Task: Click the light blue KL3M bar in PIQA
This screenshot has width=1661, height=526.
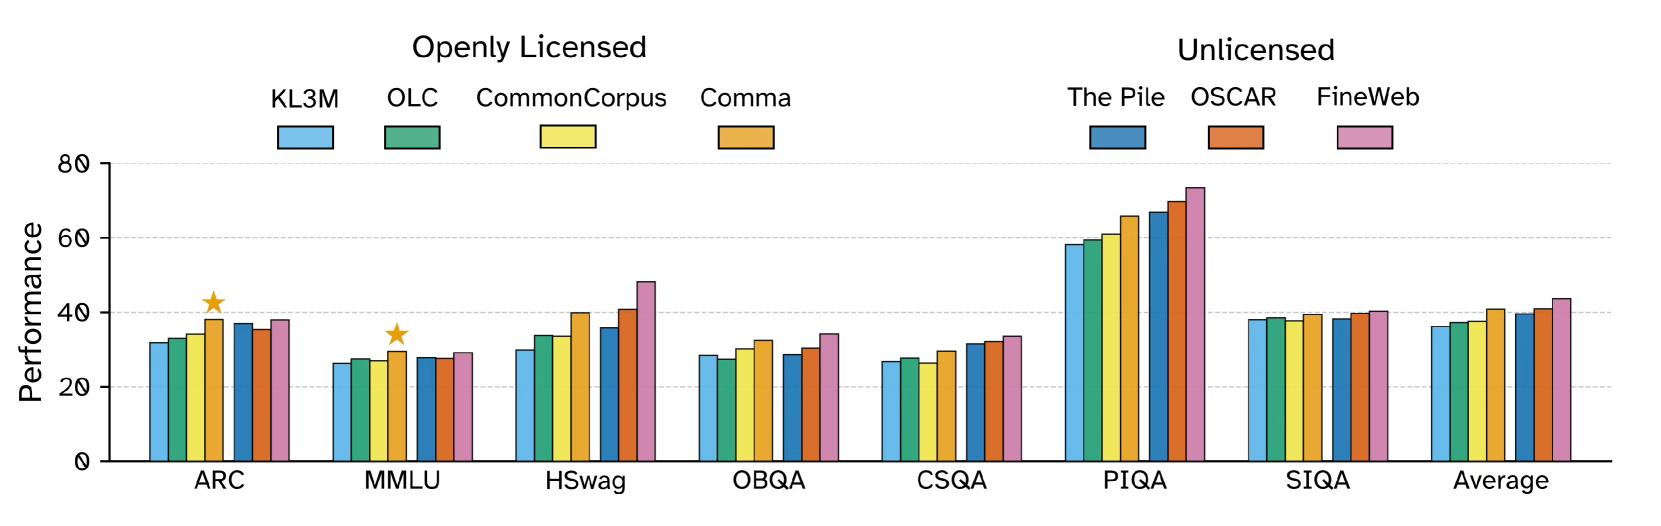Action: pyautogui.click(x=1074, y=352)
